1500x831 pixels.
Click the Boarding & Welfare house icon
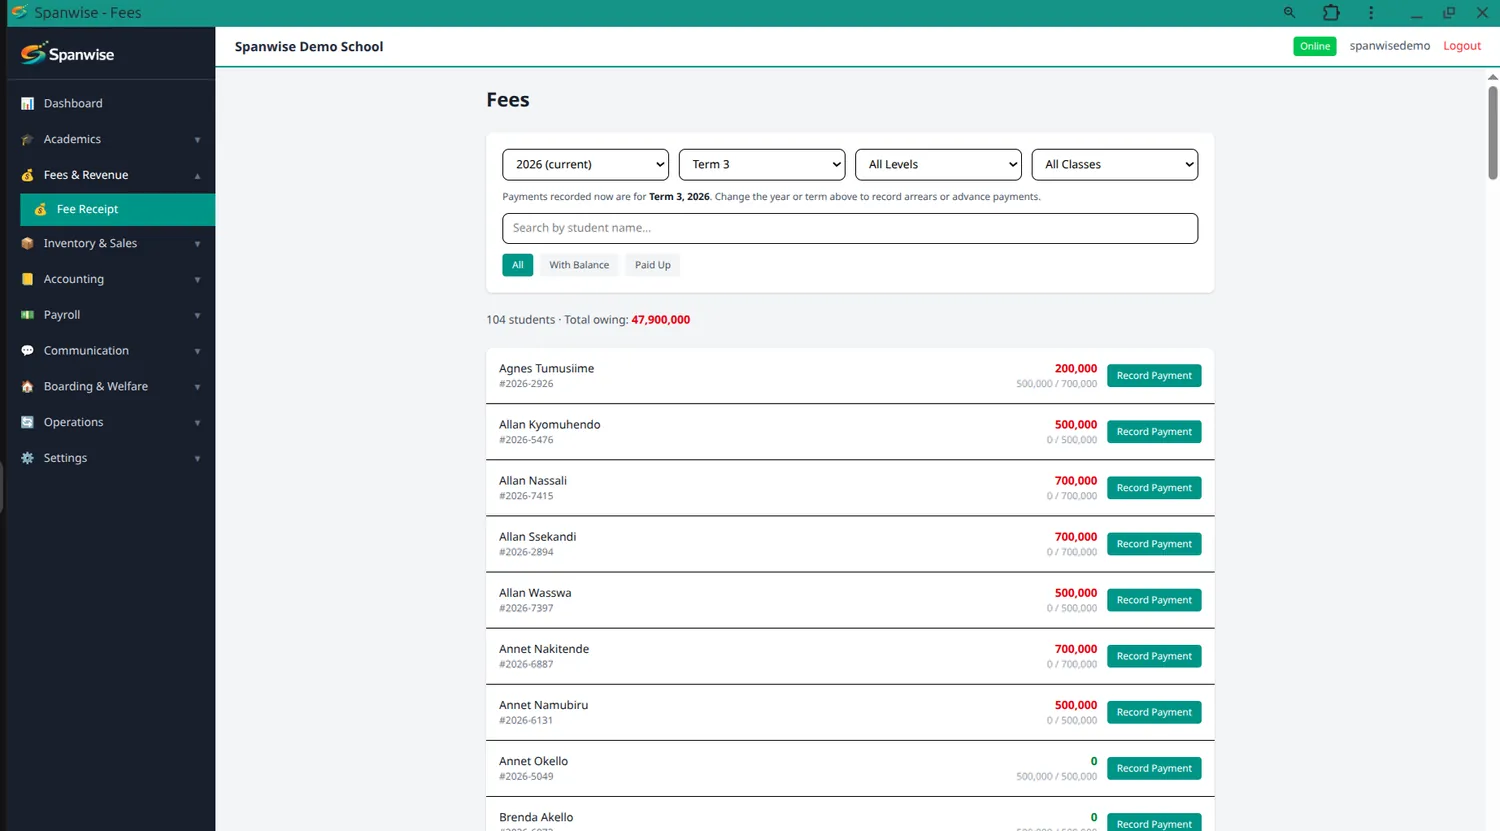pyautogui.click(x=27, y=387)
